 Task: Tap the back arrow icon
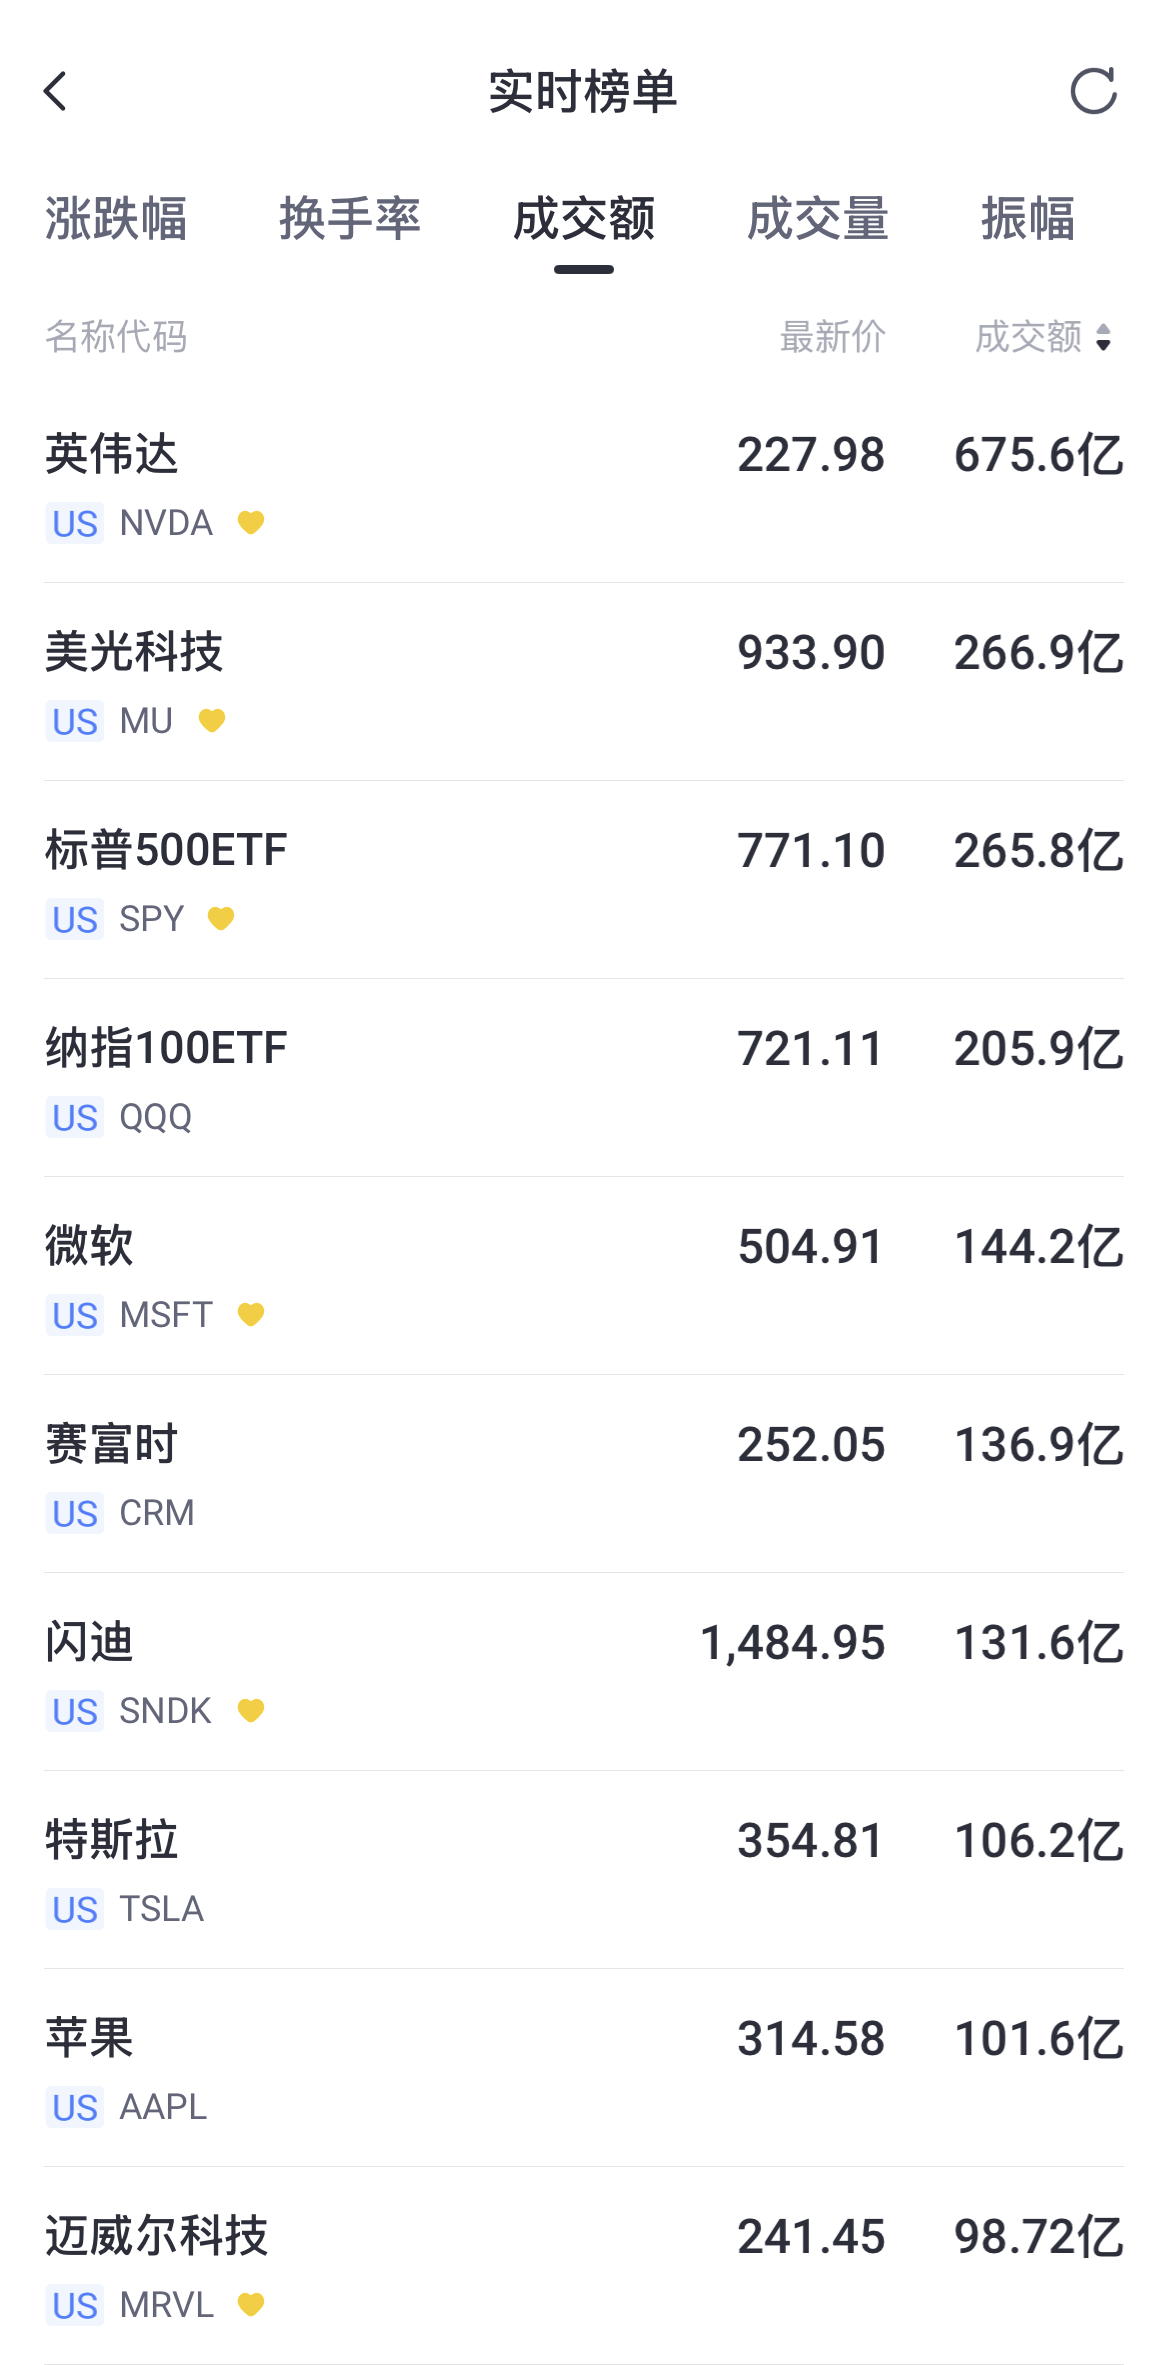56,92
